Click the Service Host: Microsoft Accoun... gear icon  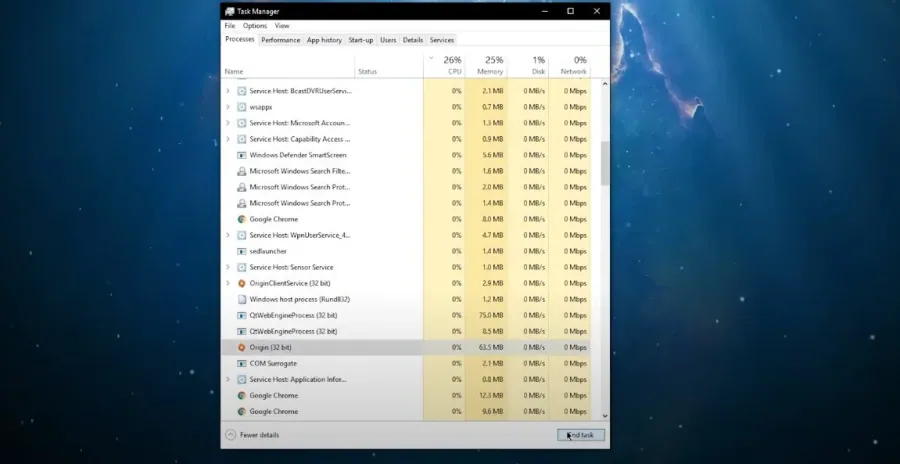click(242, 123)
